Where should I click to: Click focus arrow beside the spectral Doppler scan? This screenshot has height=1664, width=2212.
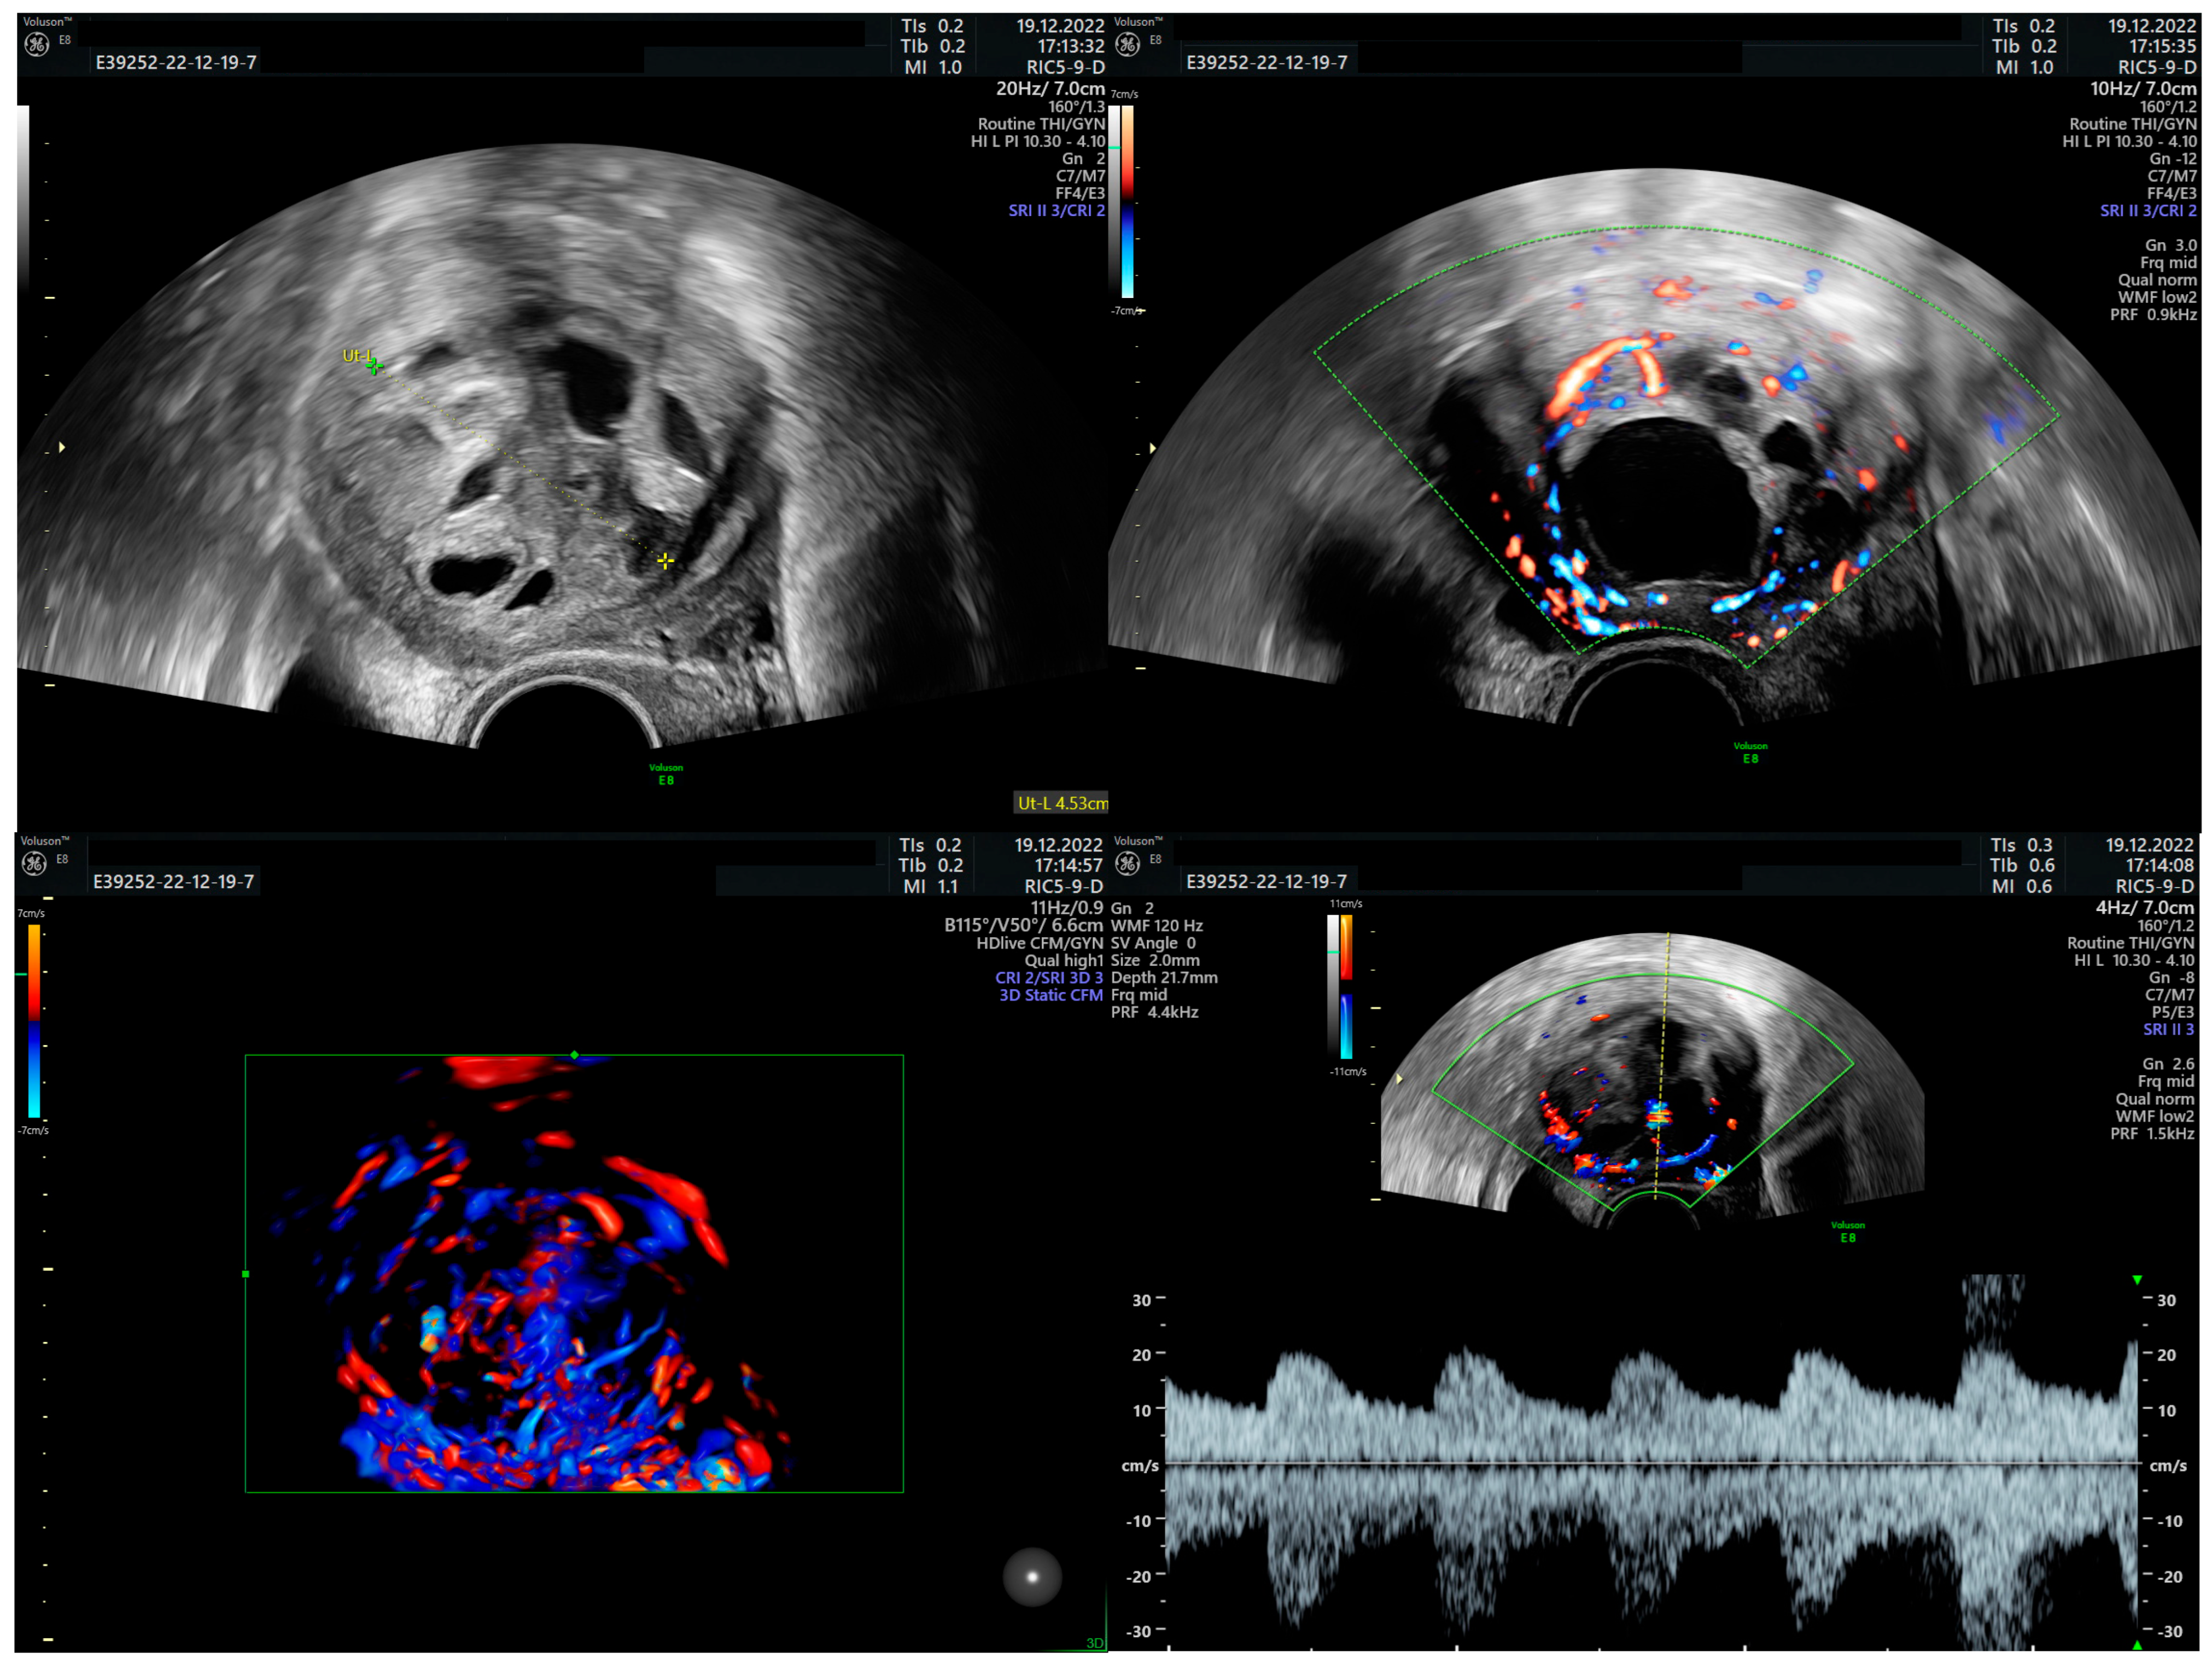1399,1079
